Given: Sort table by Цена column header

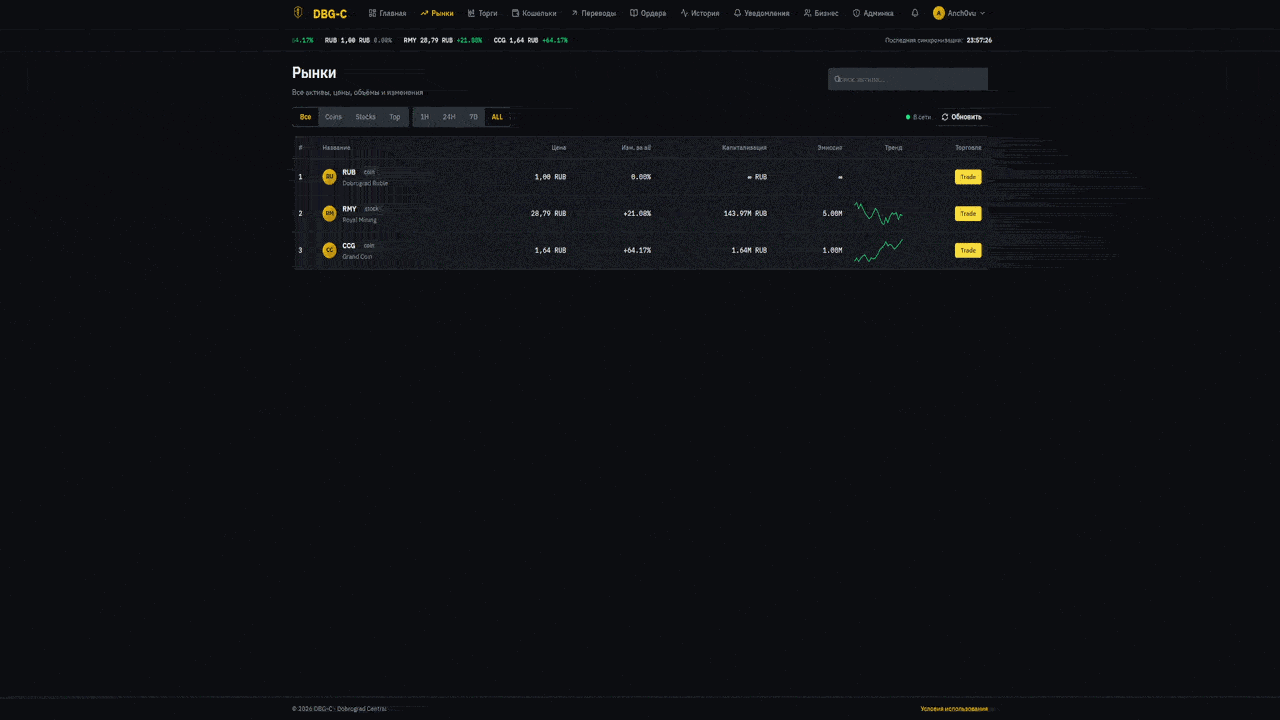Looking at the screenshot, I should (558, 148).
